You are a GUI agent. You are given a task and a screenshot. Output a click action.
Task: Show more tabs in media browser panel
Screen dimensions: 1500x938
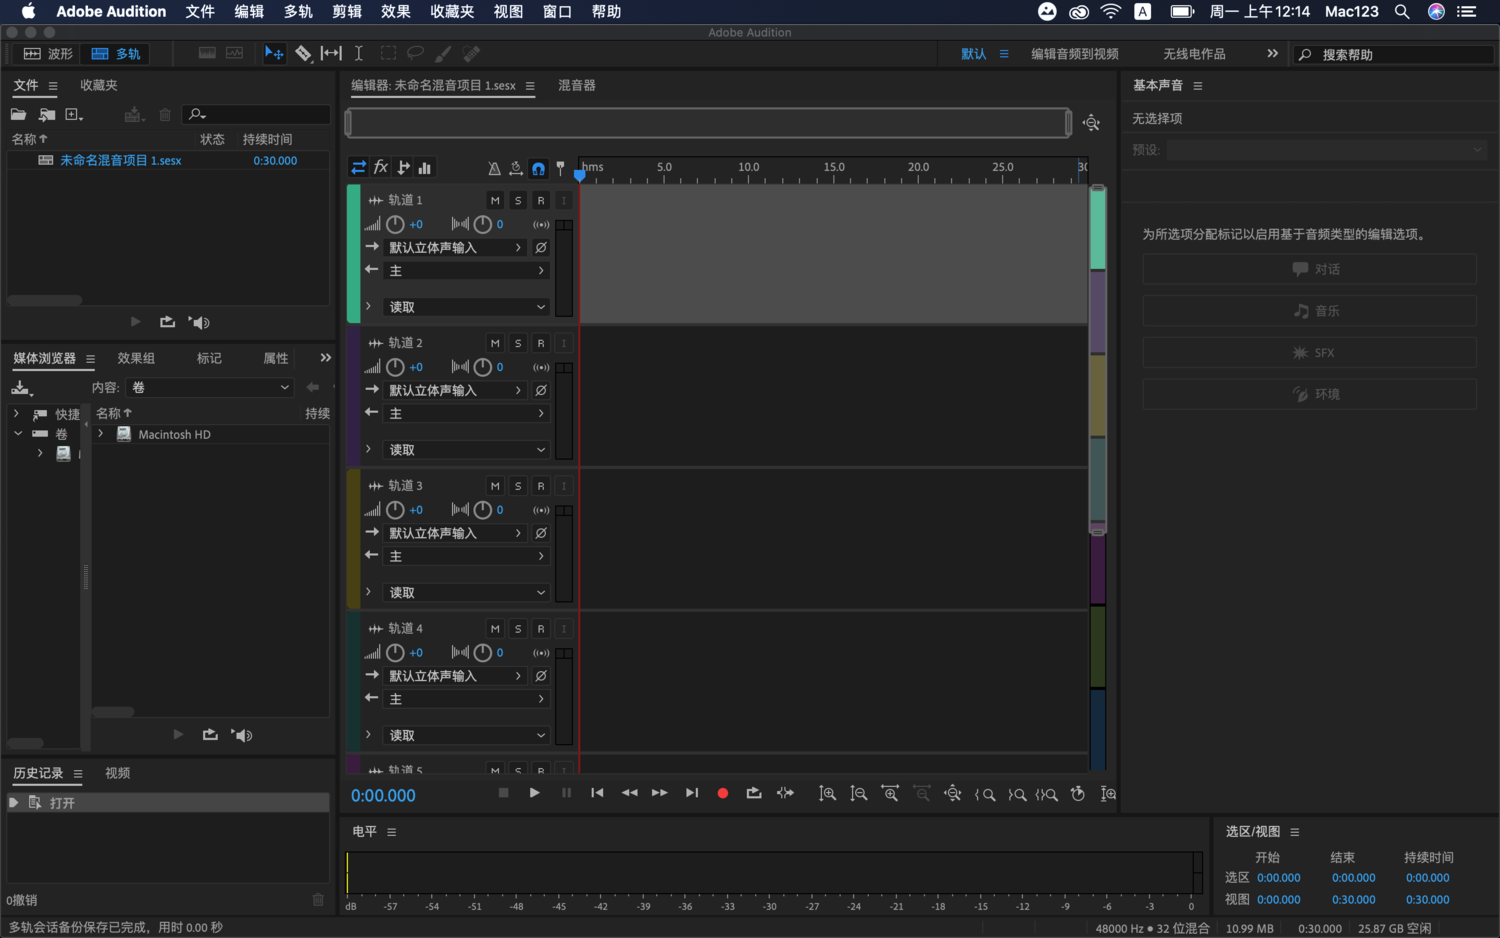click(325, 357)
